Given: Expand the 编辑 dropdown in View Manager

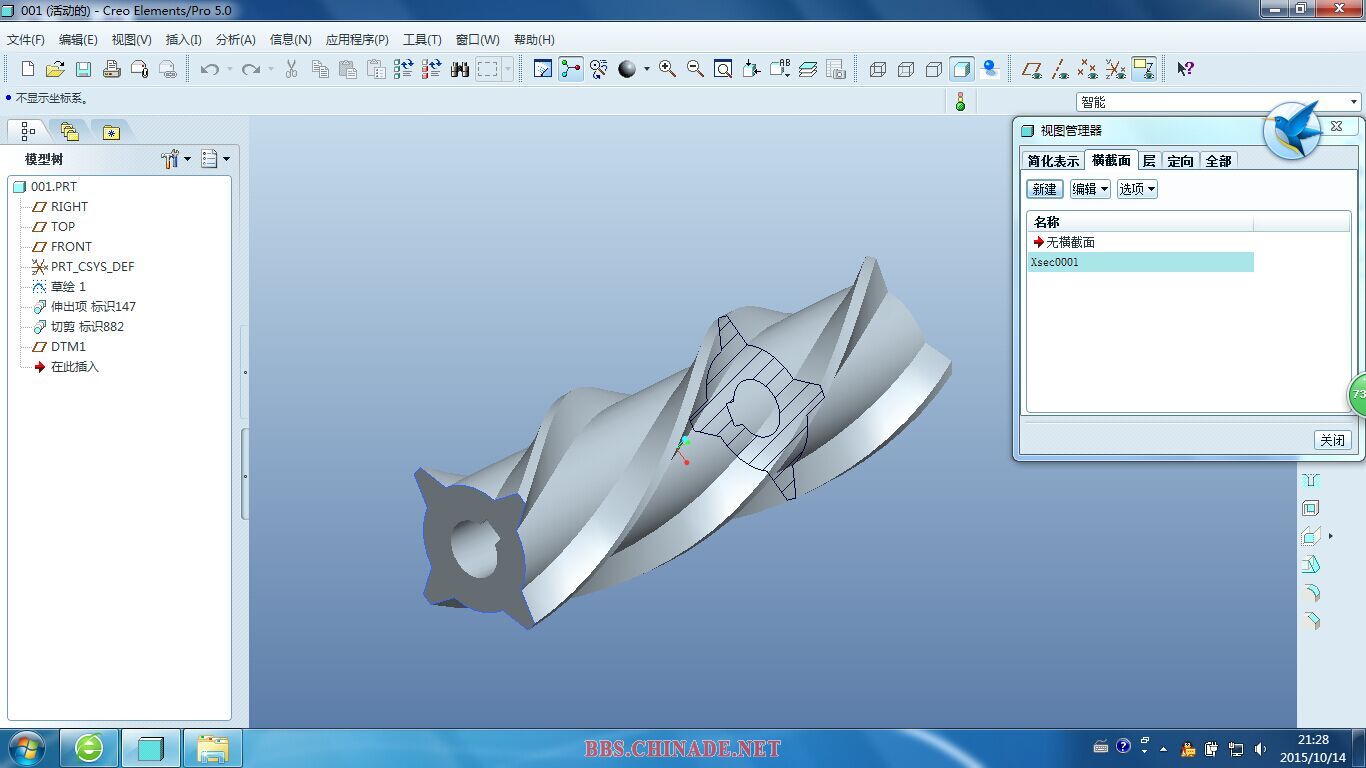Looking at the screenshot, I should click(x=1089, y=189).
